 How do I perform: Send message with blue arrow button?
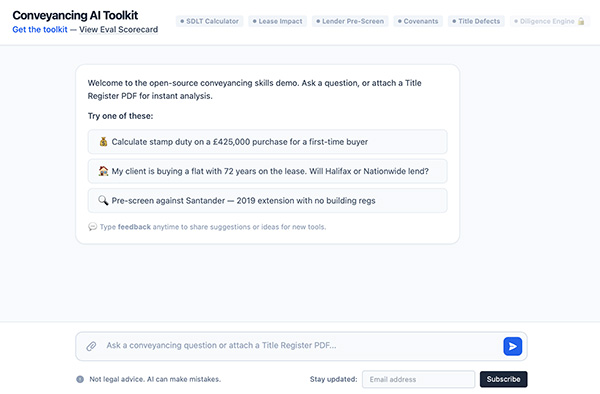[512, 346]
